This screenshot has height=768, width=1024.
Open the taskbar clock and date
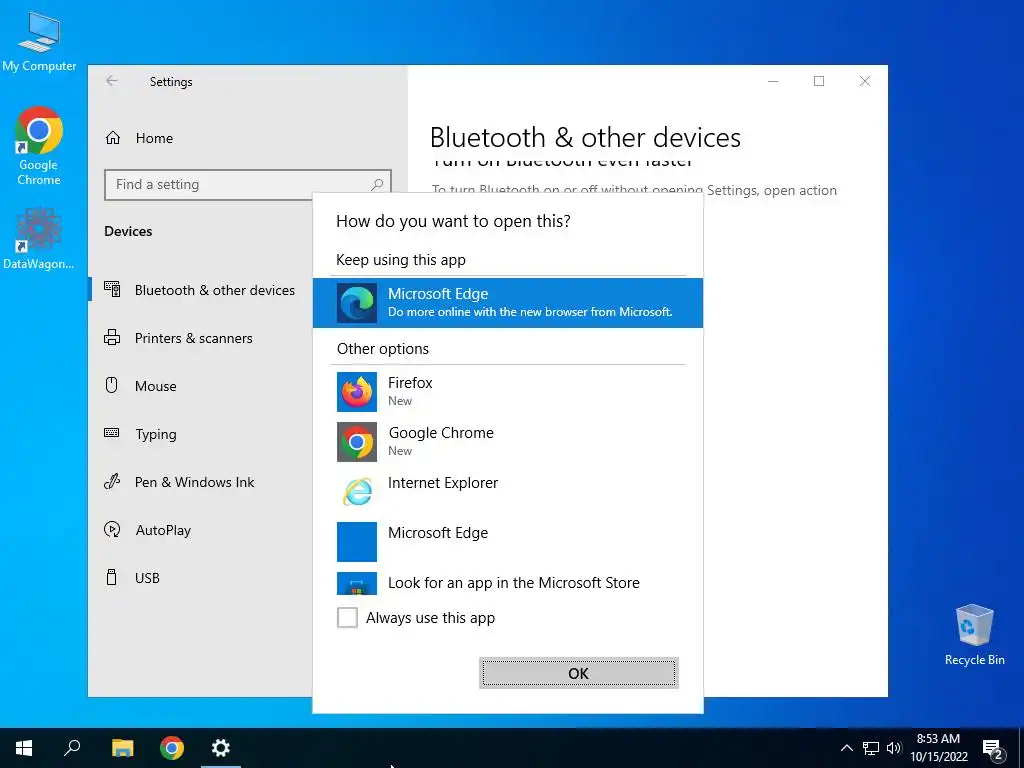tap(939, 748)
